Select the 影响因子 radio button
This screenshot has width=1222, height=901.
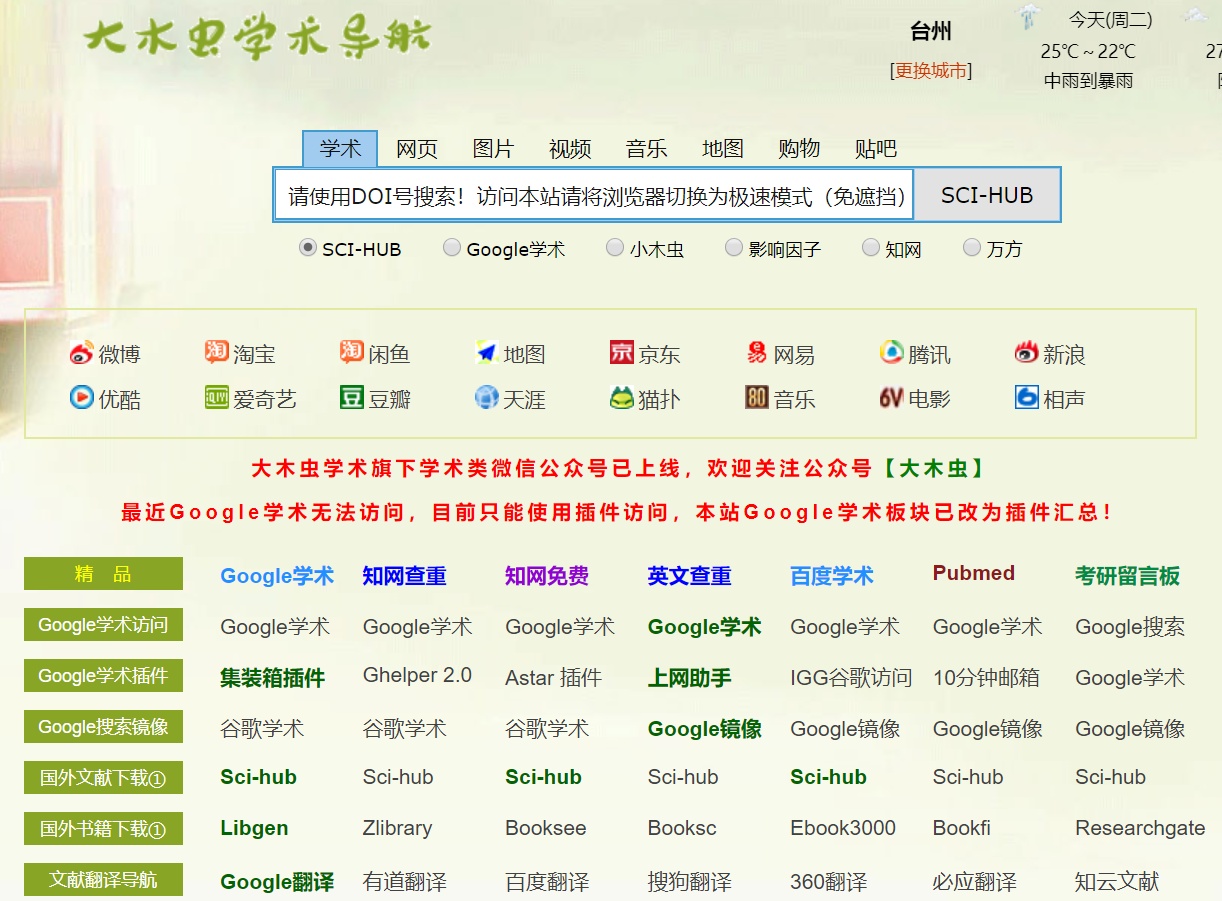[734, 248]
